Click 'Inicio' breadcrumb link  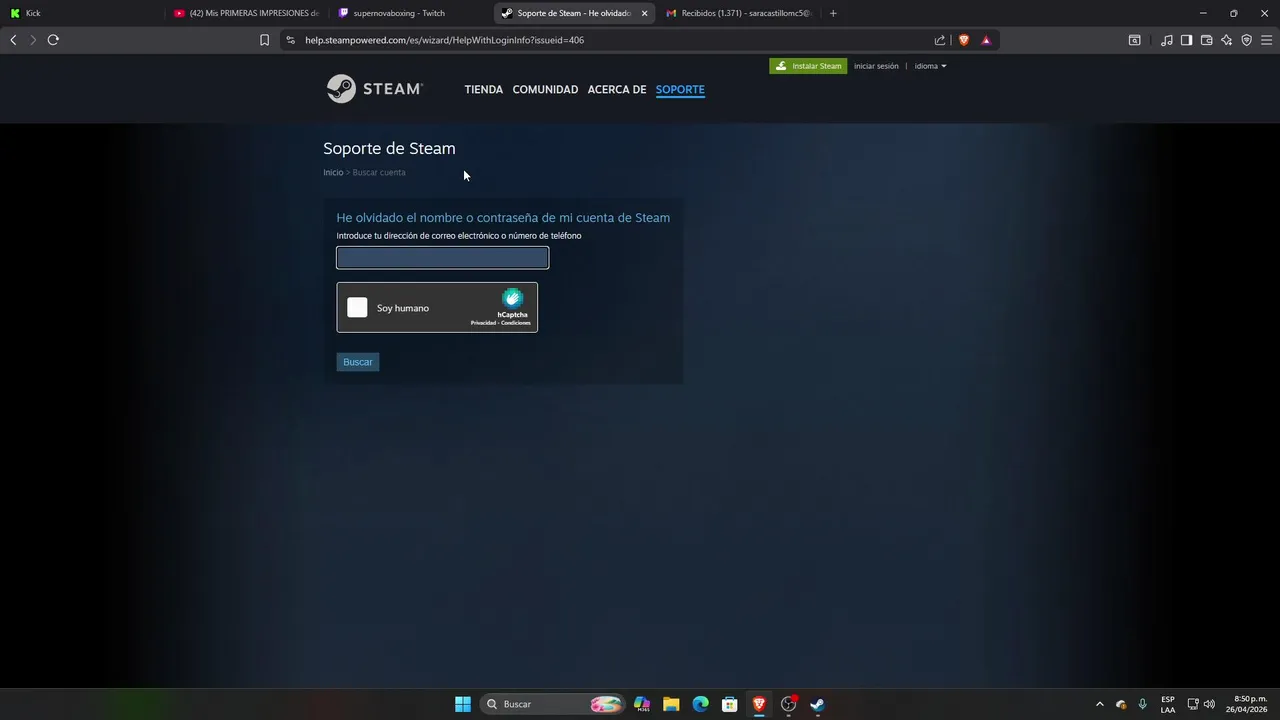click(333, 172)
